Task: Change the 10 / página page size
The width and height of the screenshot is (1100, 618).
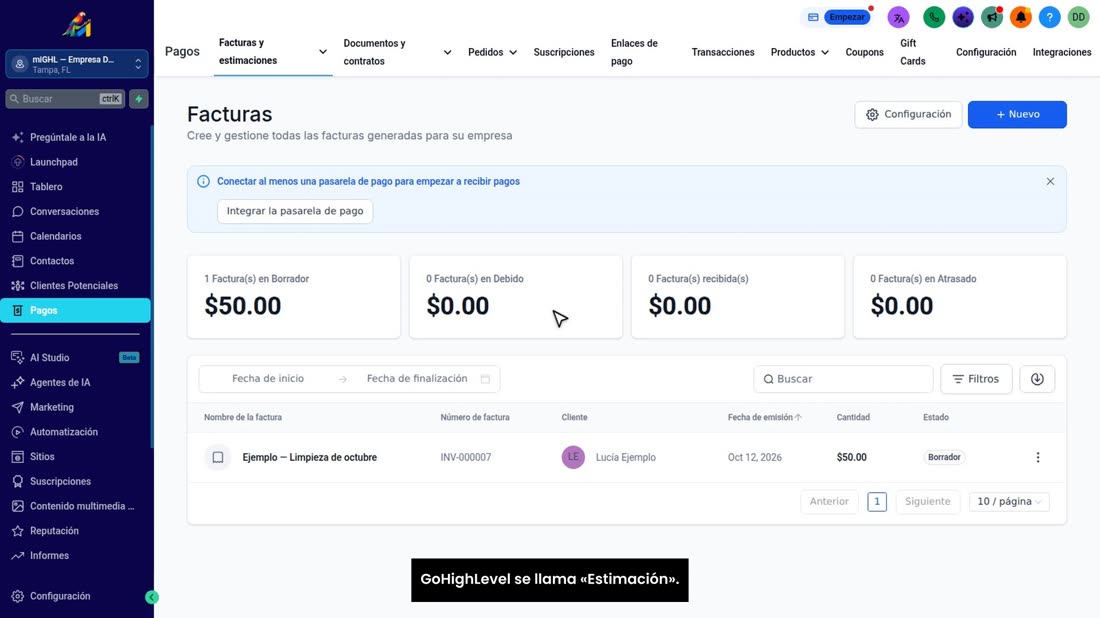Action: (1009, 502)
